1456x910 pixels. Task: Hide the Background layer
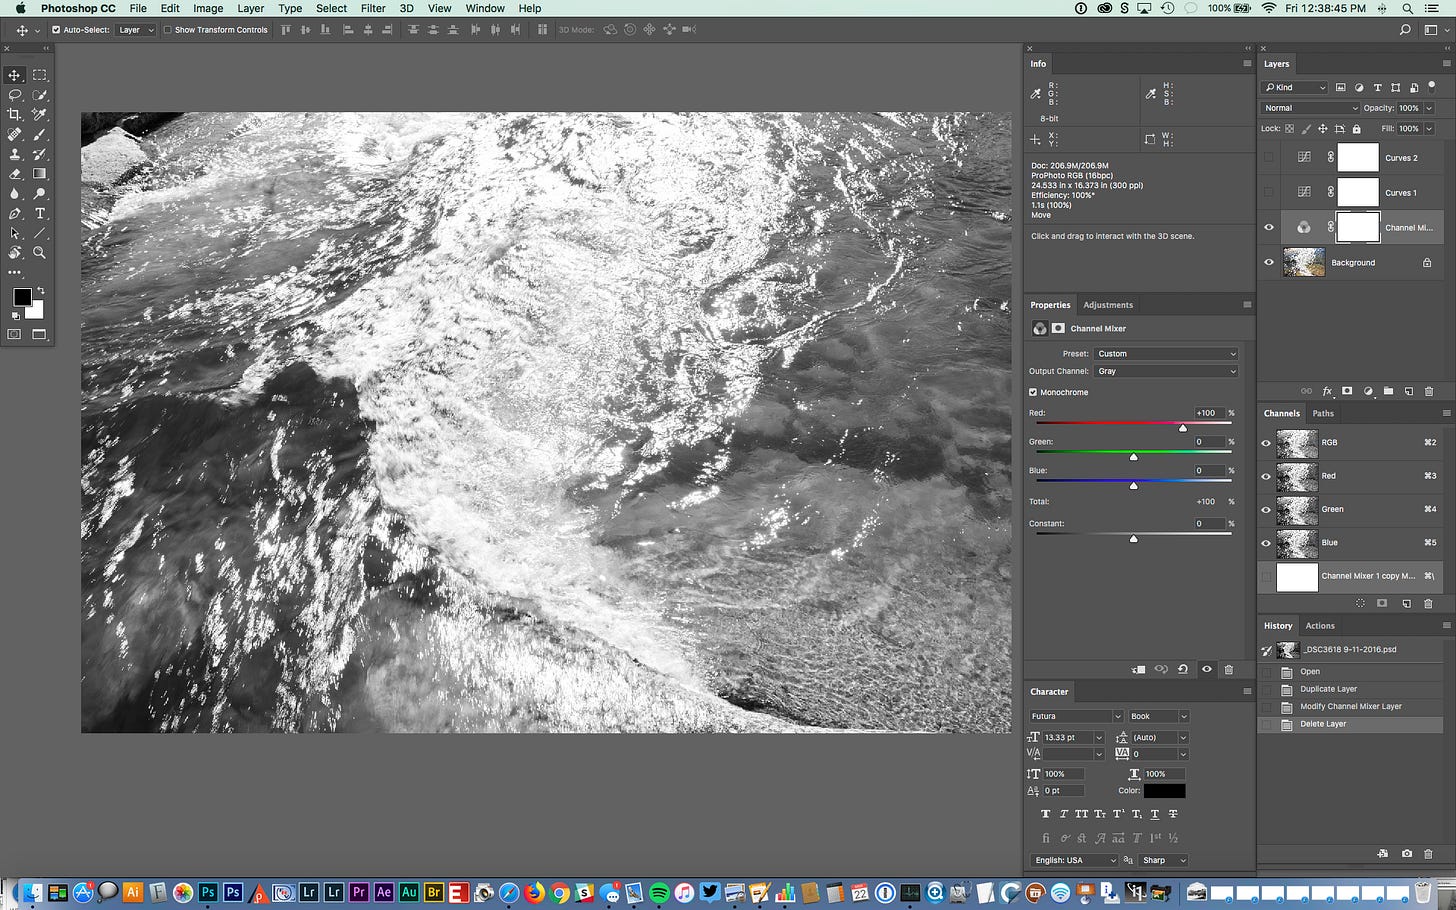click(1269, 263)
